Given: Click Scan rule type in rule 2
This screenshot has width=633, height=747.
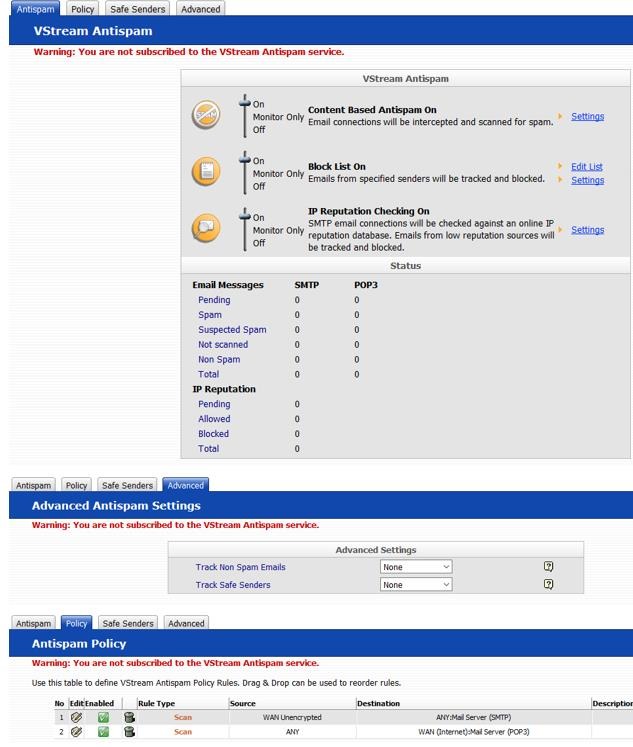Looking at the screenshot, I should point(183,732).
